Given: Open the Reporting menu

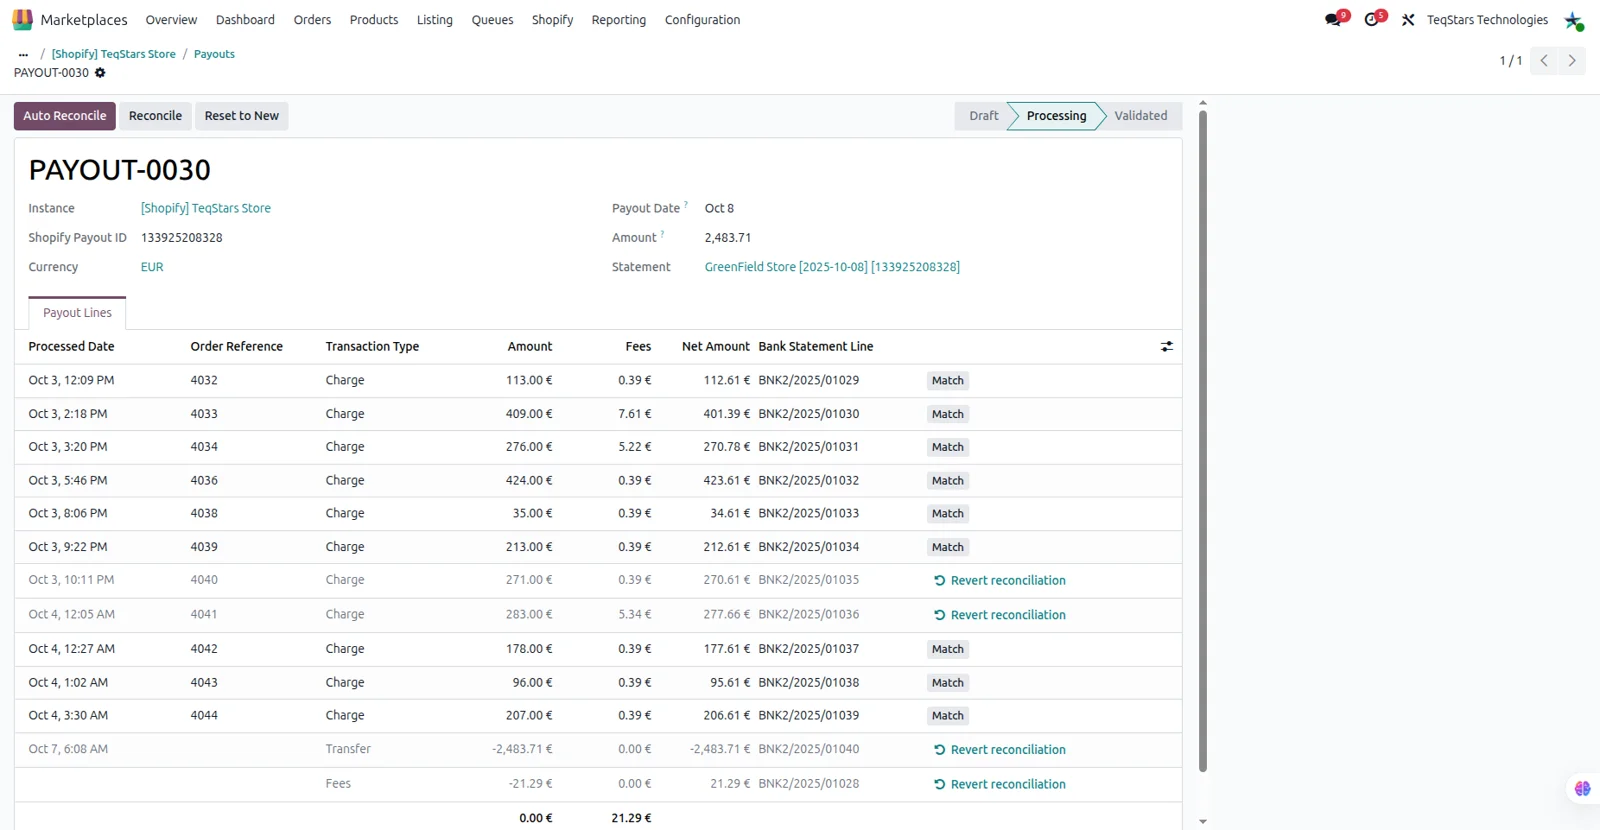Looking at the screenshot, I should [618, 20].
